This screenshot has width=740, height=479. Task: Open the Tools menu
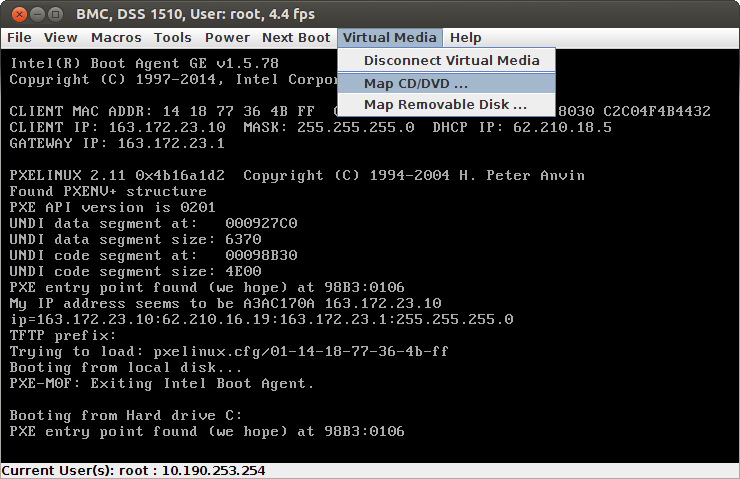pyautogui.click(x=172, y=38)
